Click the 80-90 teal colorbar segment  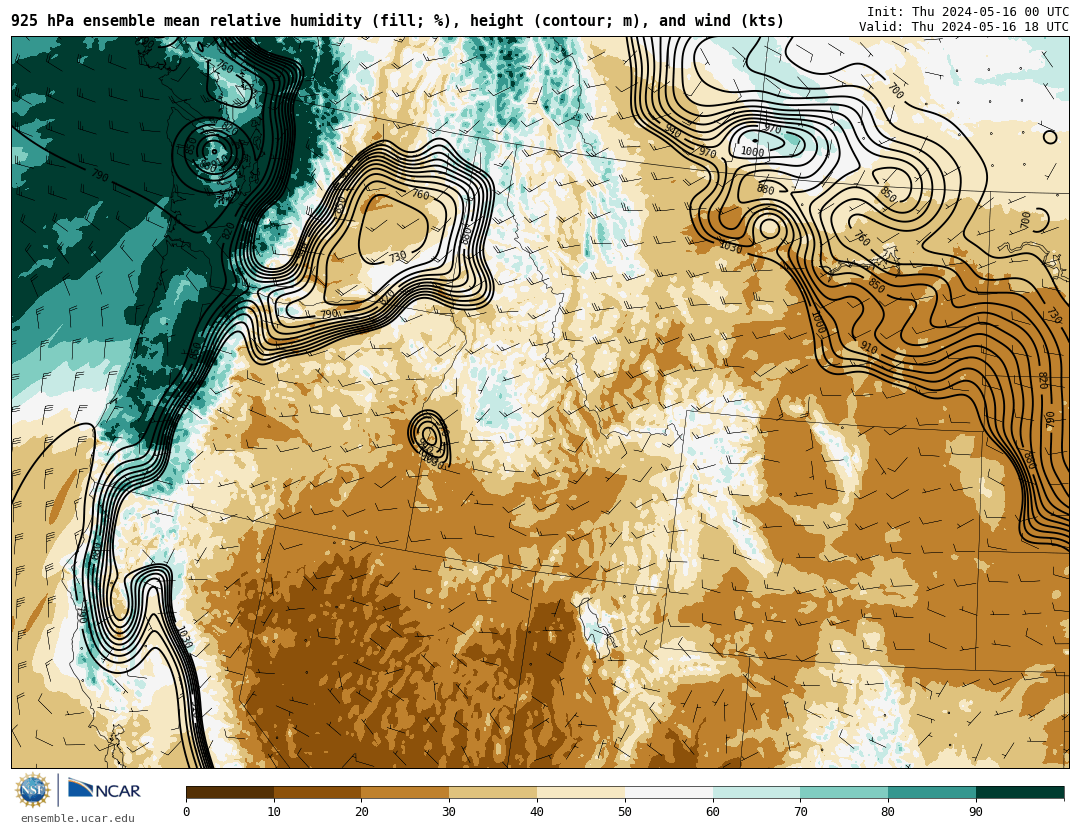[932, 792]
